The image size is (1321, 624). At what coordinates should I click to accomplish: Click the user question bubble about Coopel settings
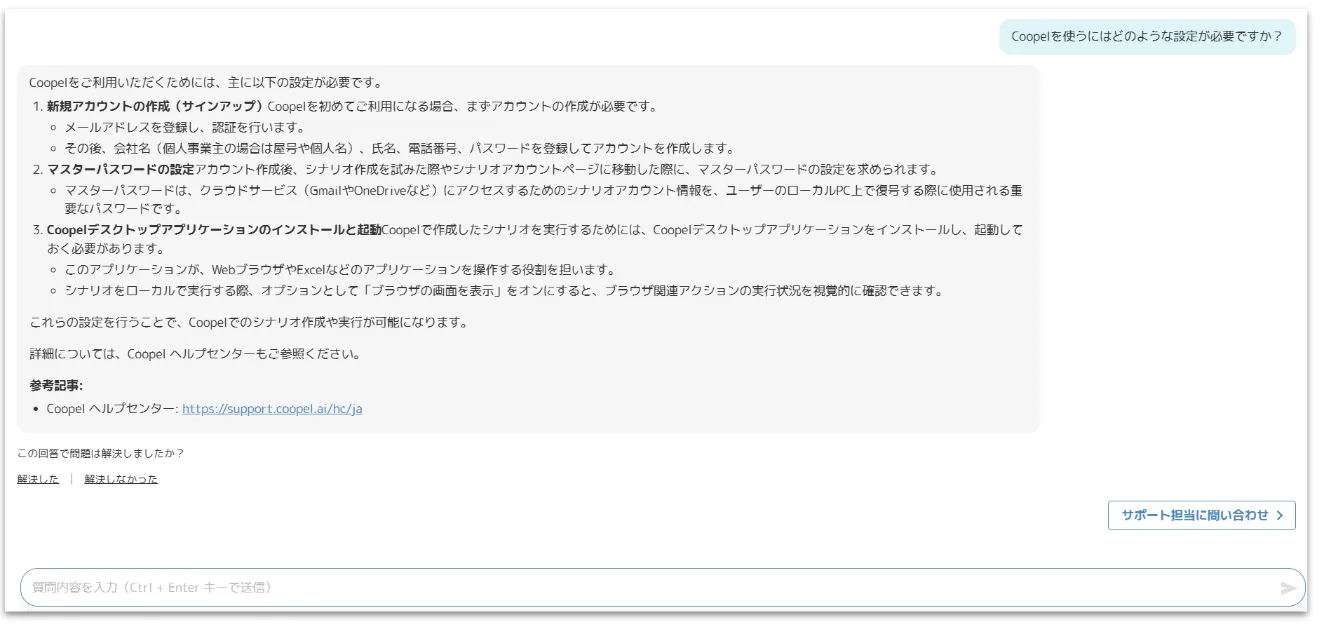click(1147, 37)
